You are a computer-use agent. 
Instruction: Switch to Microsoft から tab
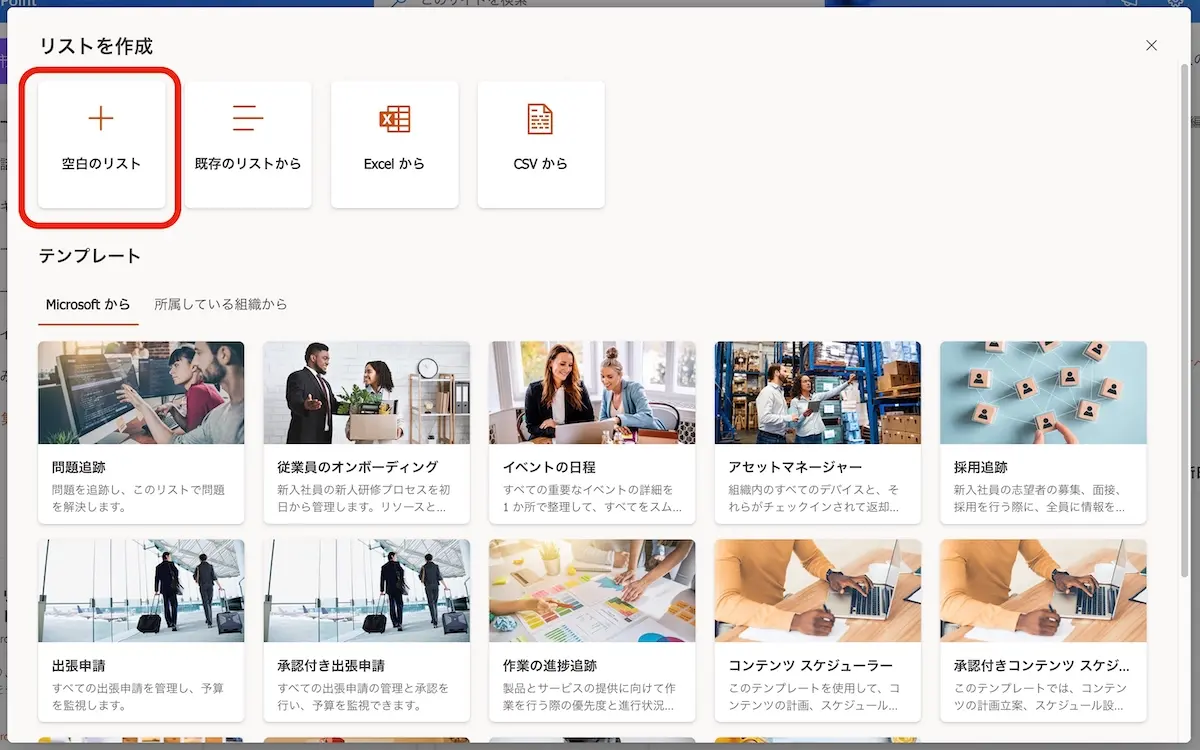pyautogui.click(x=88, y=304)
